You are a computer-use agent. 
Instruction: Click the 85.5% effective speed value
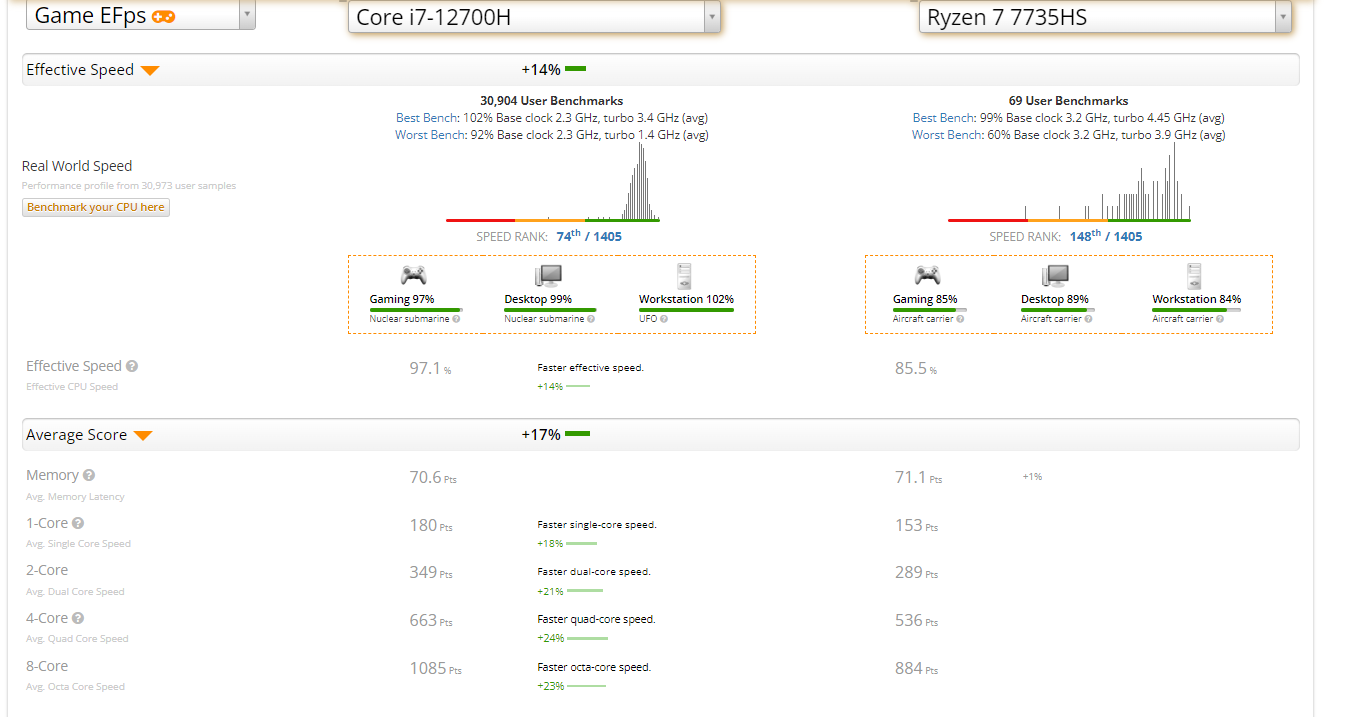(x=916, y=369)
